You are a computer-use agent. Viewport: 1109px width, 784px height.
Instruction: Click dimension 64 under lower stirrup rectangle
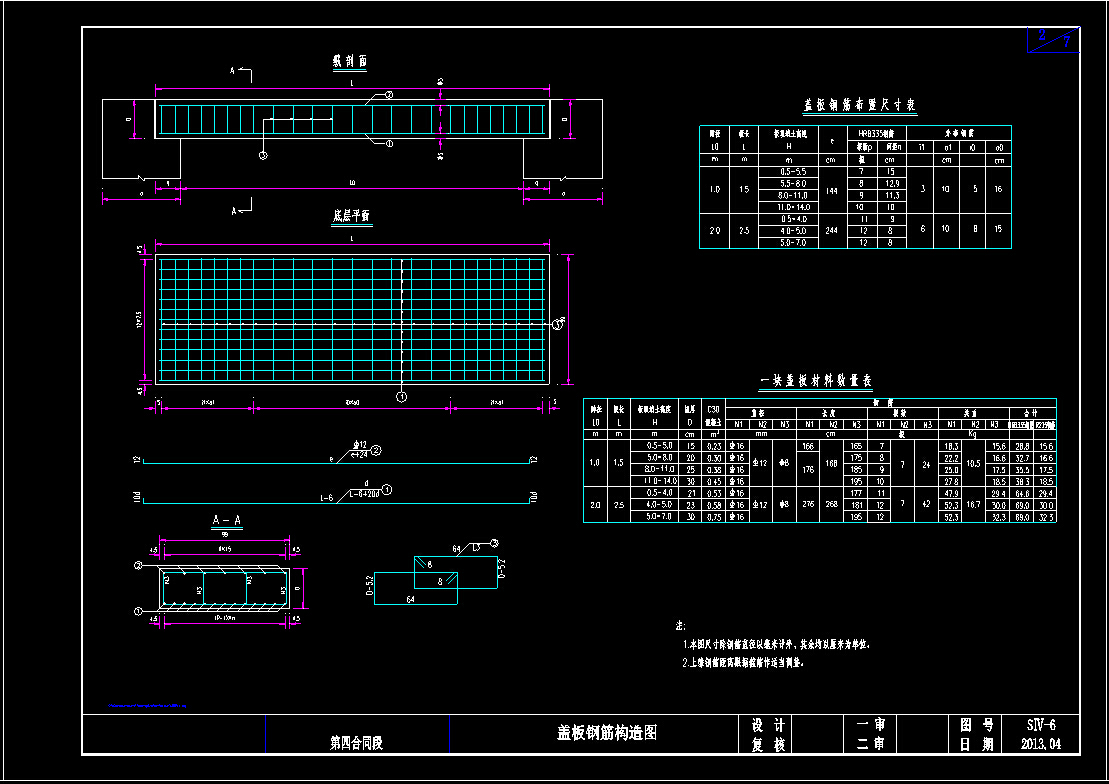[x=410, y=599]
